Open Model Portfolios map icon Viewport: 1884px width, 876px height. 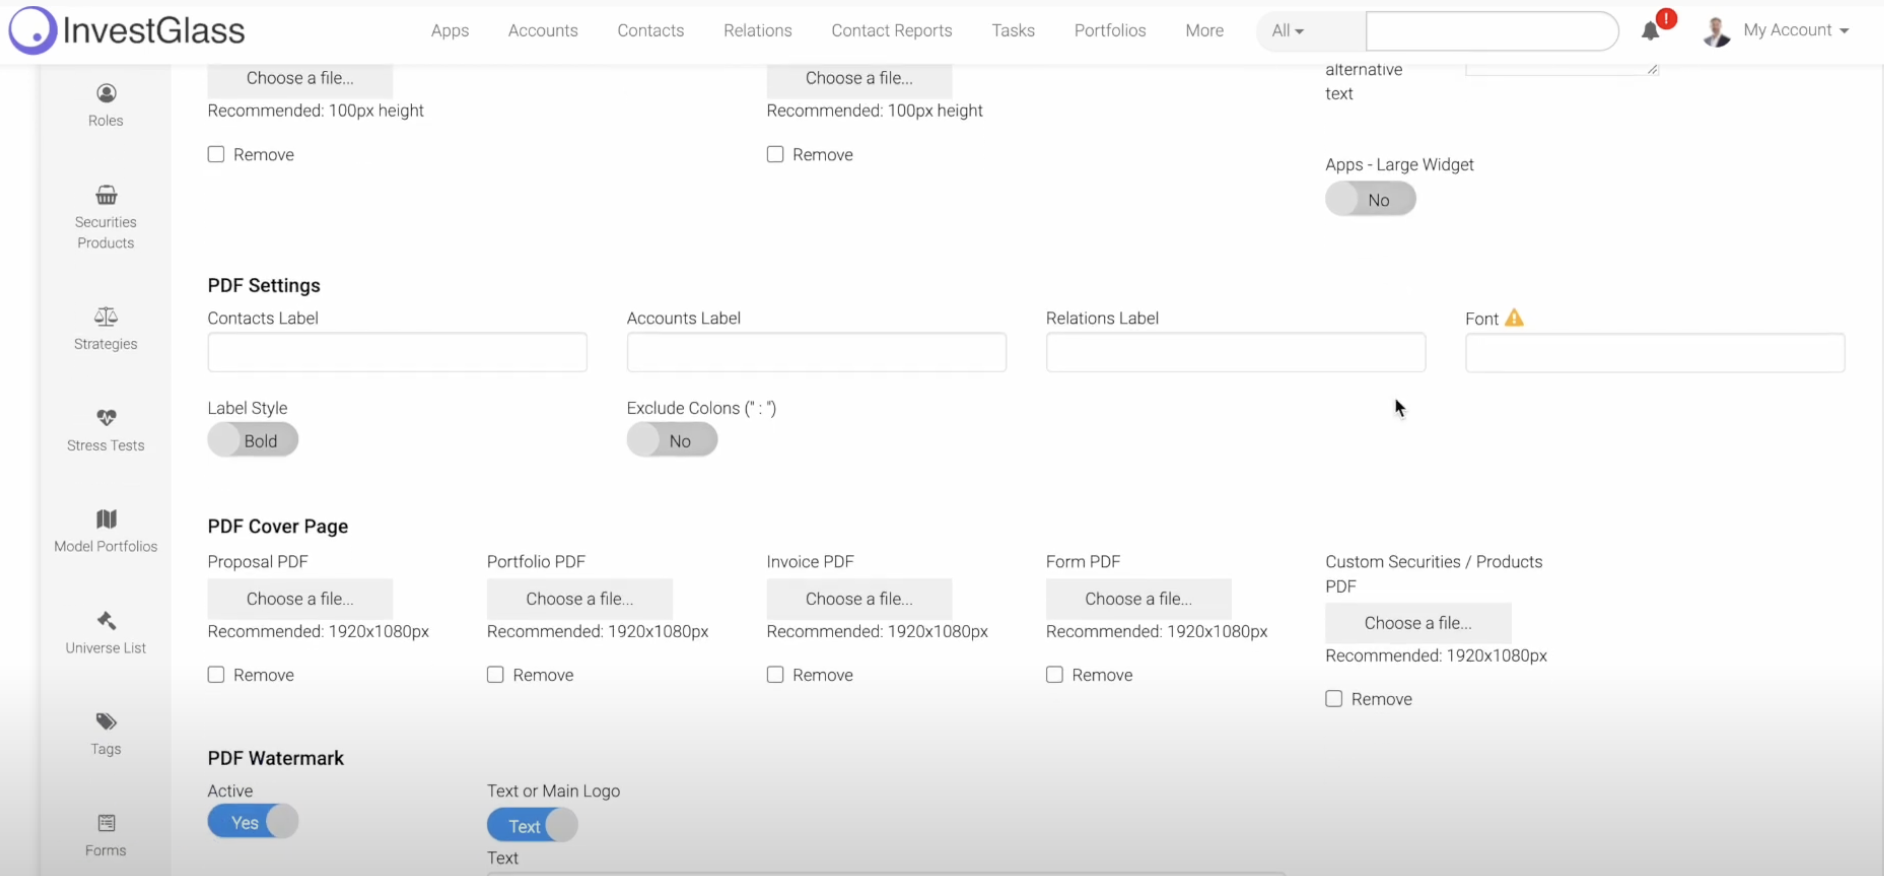coord(106,519)
